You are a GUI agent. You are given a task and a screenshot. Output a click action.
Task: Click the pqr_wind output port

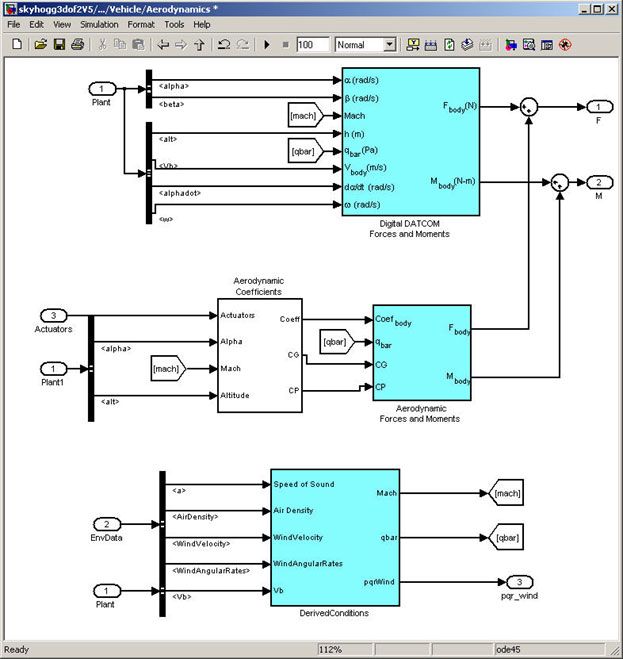click(x=519, y=582)
